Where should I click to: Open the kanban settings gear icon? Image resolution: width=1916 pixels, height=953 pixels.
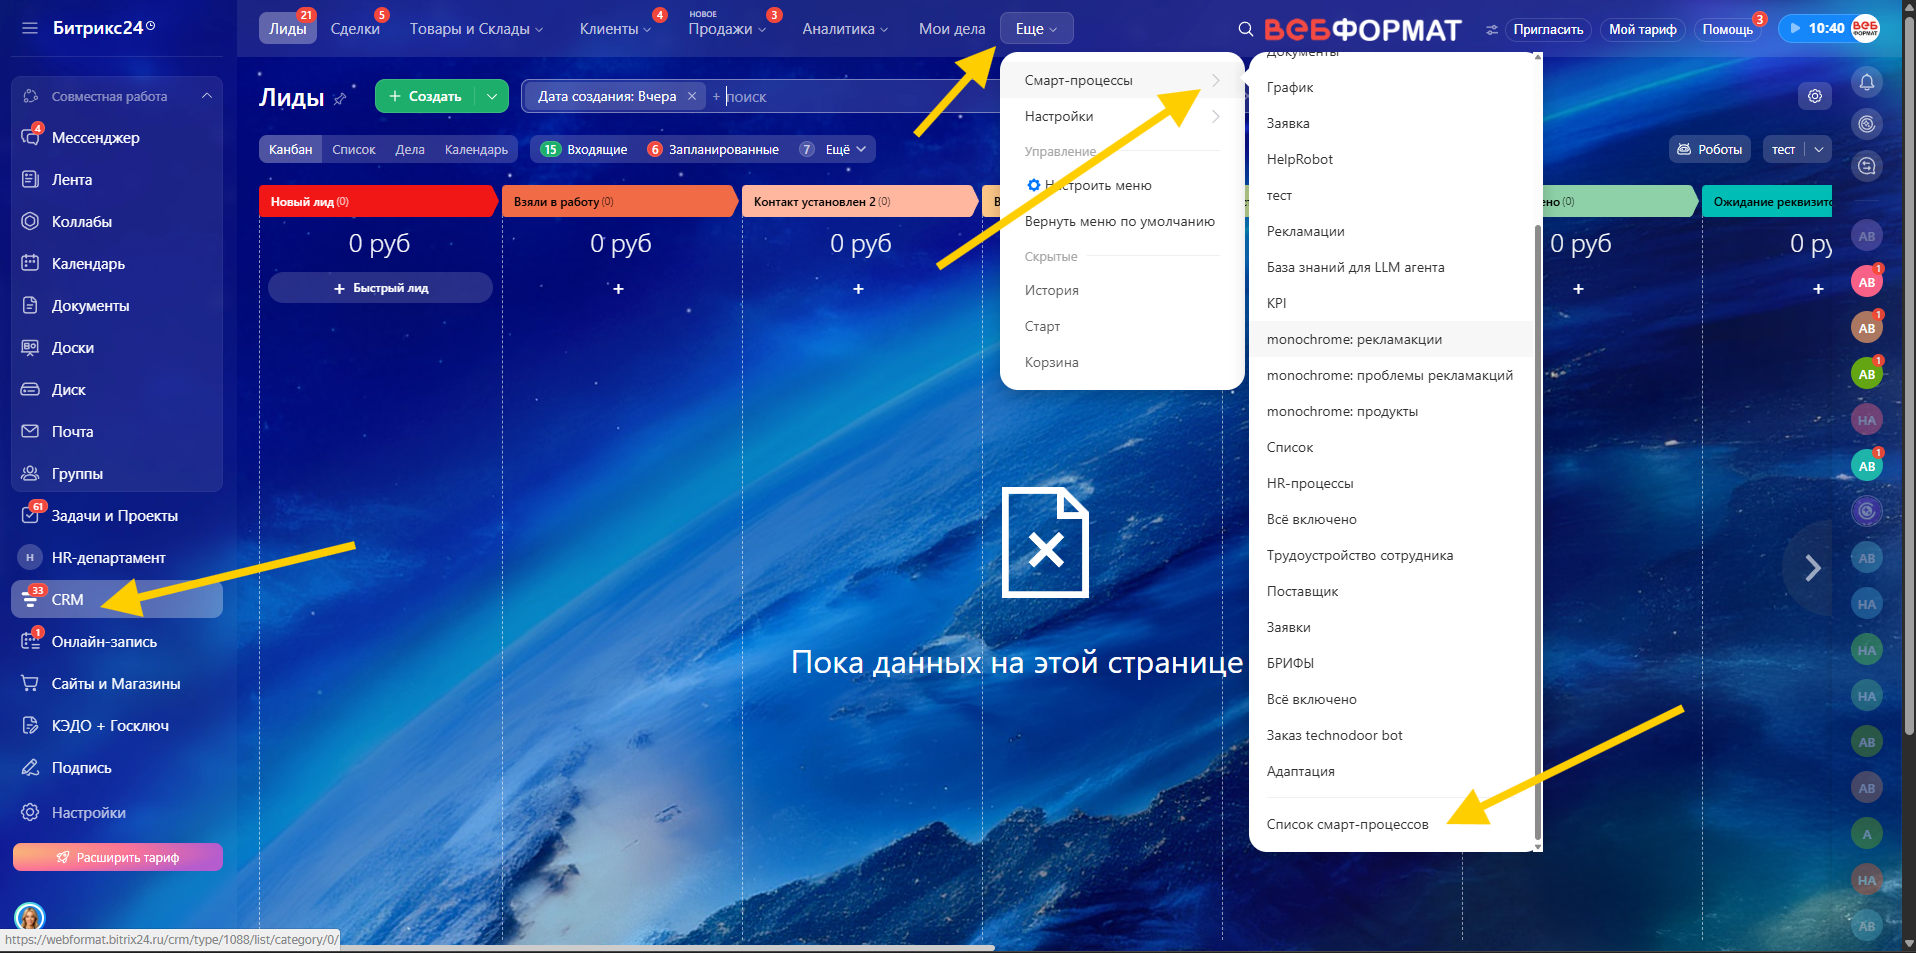tap(1814, 96)
